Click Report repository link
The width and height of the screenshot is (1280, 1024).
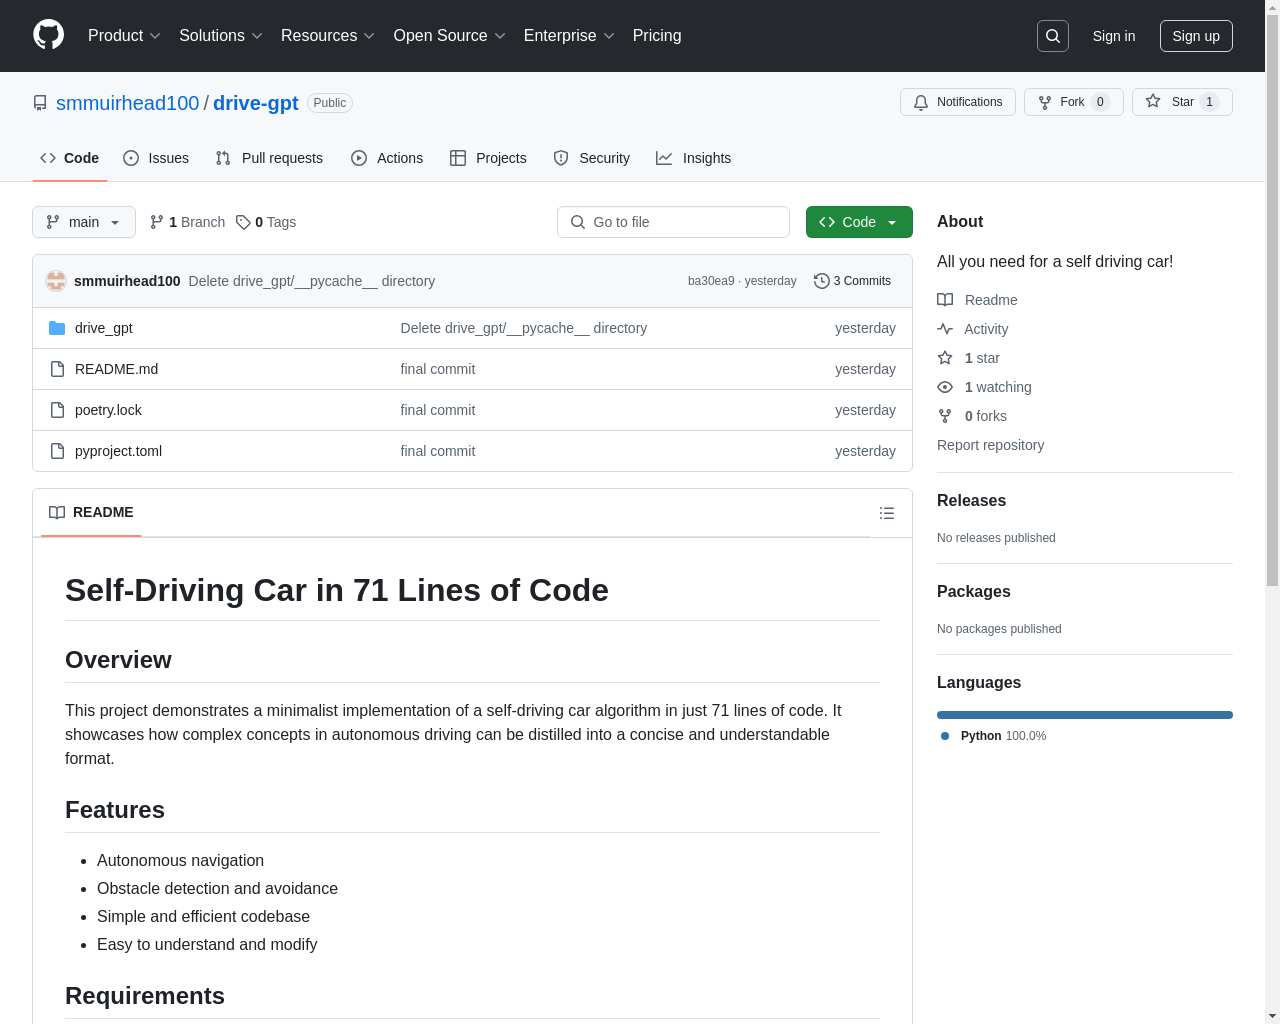tap(990, 445)
